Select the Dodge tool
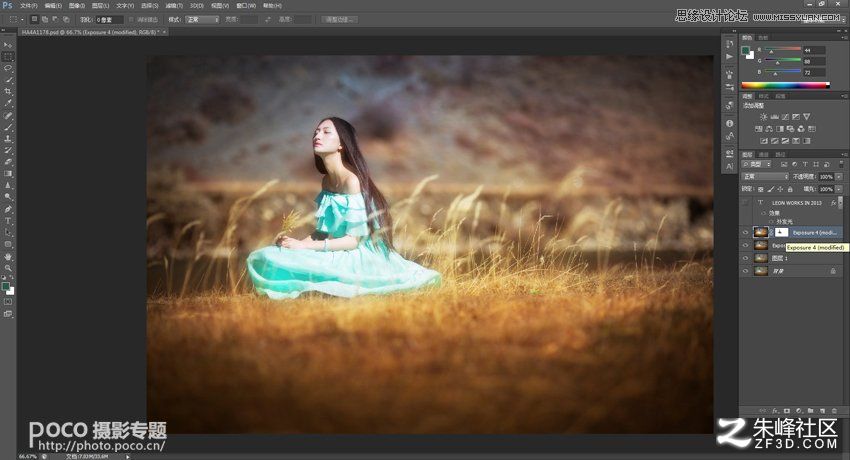This screenshot has width=850, height=460. [x=8, y=197]
